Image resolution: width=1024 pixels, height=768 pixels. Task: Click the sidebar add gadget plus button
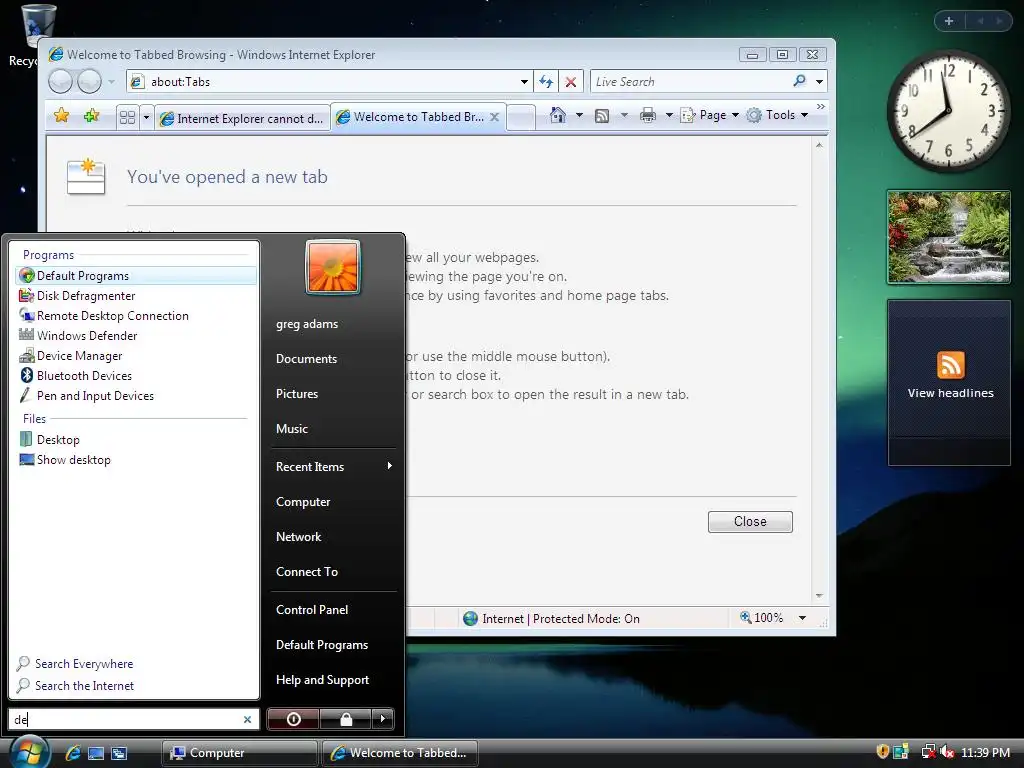[x=949, y=21]
